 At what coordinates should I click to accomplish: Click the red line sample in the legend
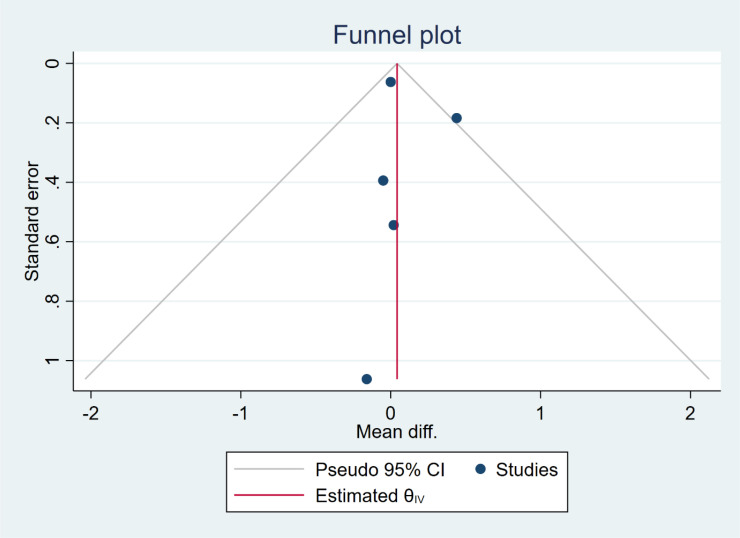[267, 495]
